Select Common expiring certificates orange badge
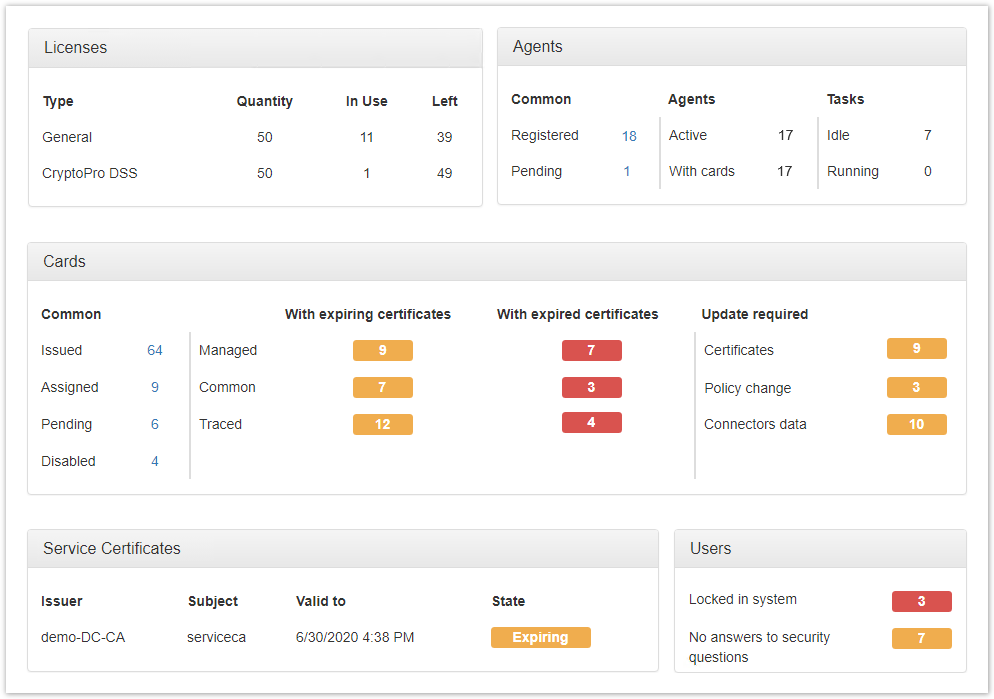Image resolution: width=994 pixels, height=699 pixels. (382, 388)
